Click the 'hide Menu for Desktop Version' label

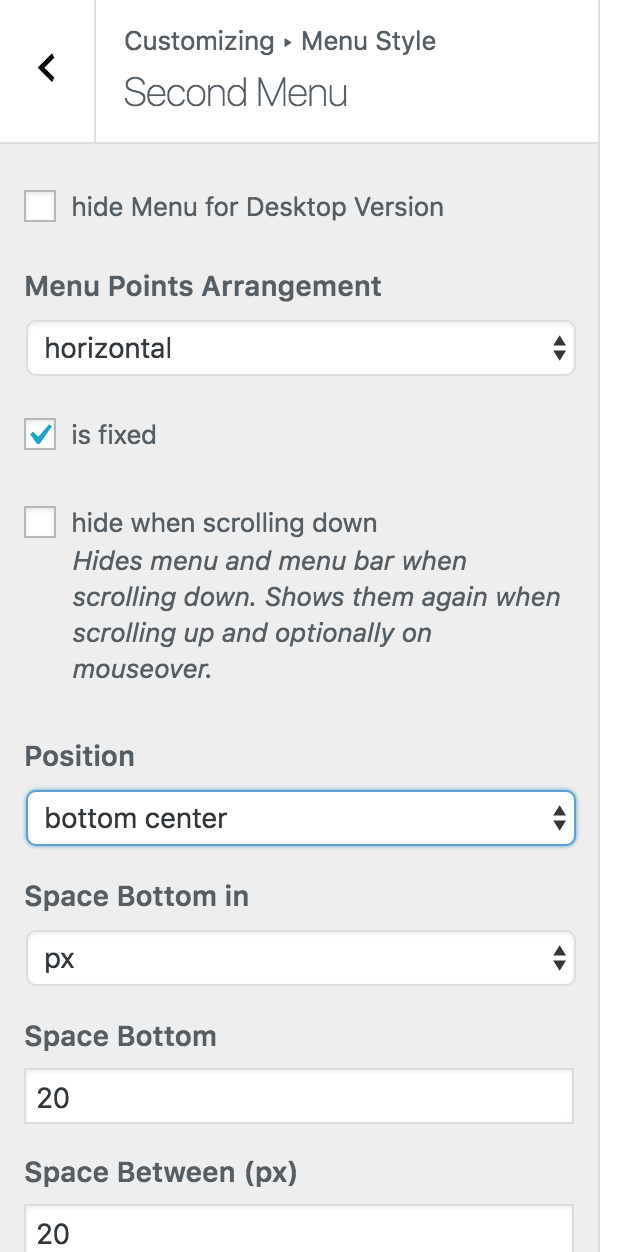pos(257,208)
